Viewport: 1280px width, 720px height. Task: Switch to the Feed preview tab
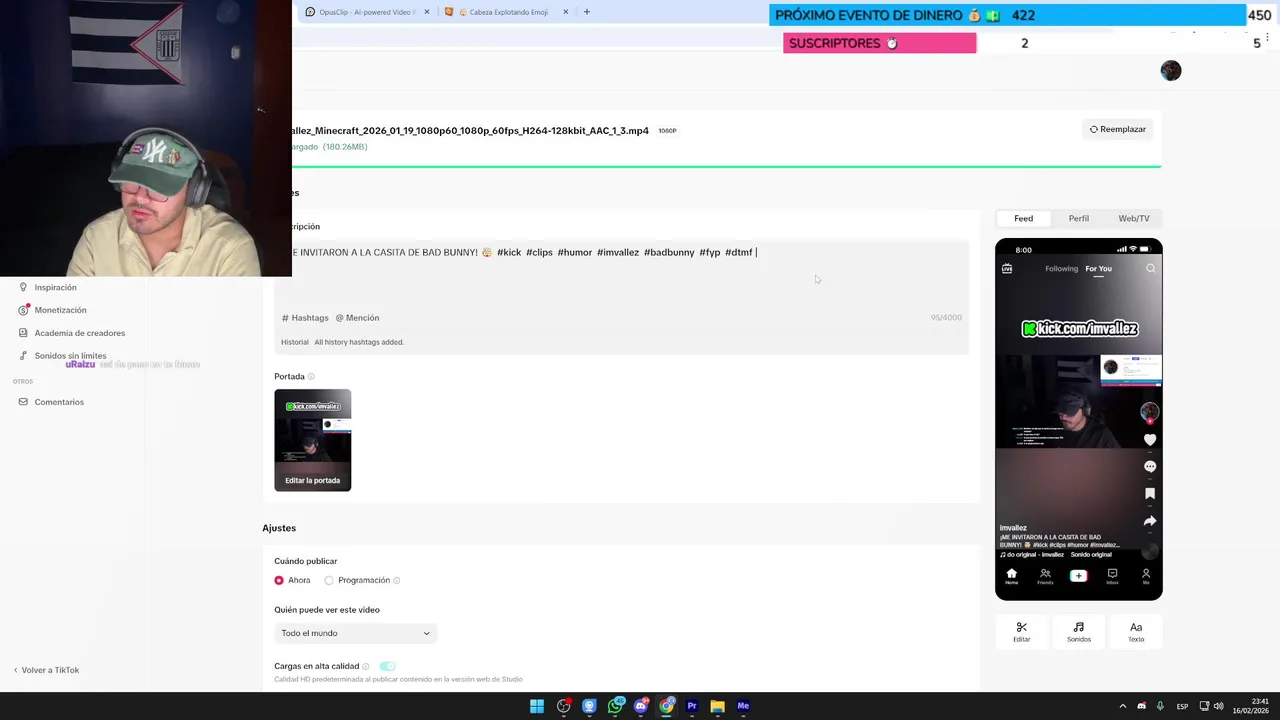tap(1023, 218)
